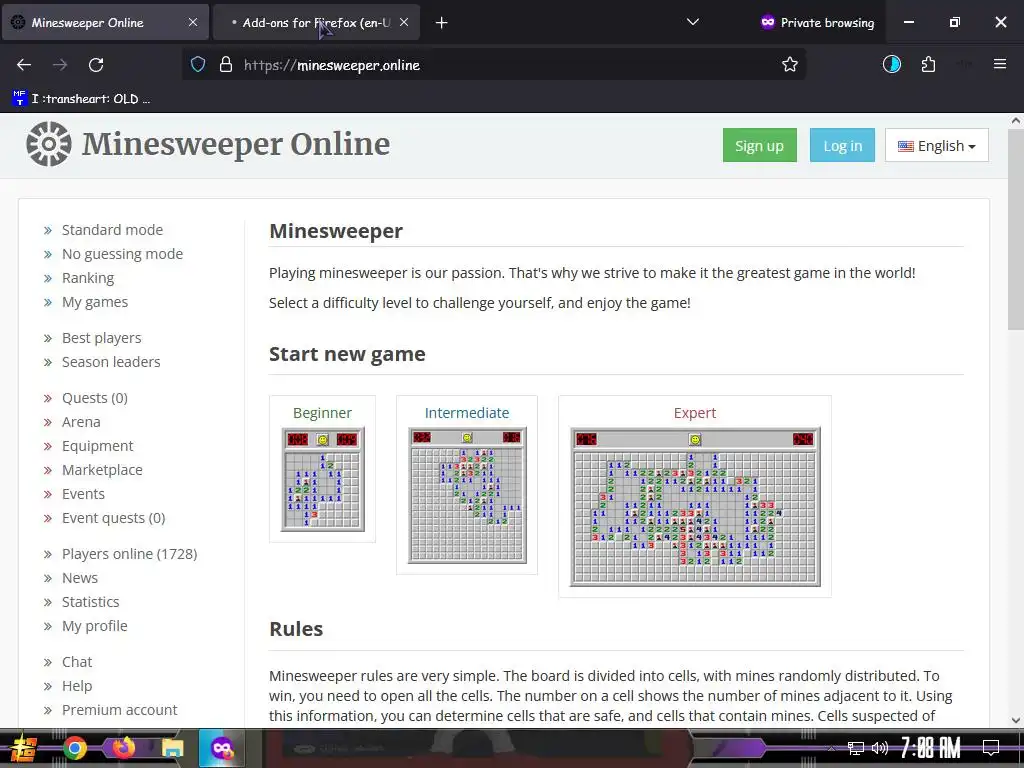Image resolution: width=1024 pixels, height=768 pixels.
Task: Click the Beginner board thumbnail
Action: click(x=323, y=479)
